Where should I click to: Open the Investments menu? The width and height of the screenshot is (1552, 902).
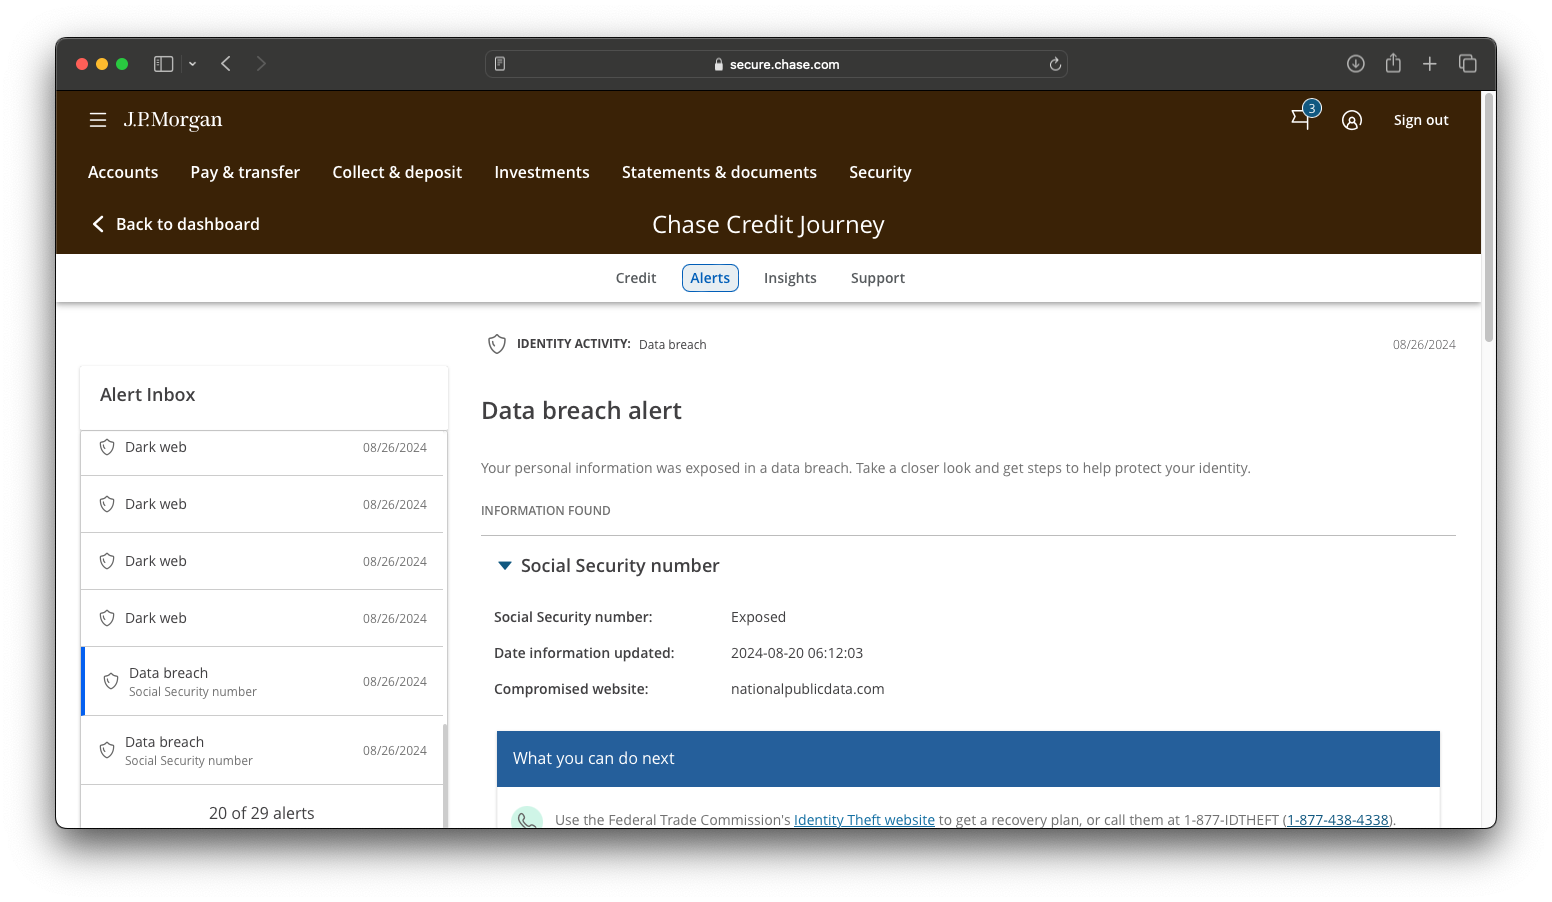tap(542, 172)
